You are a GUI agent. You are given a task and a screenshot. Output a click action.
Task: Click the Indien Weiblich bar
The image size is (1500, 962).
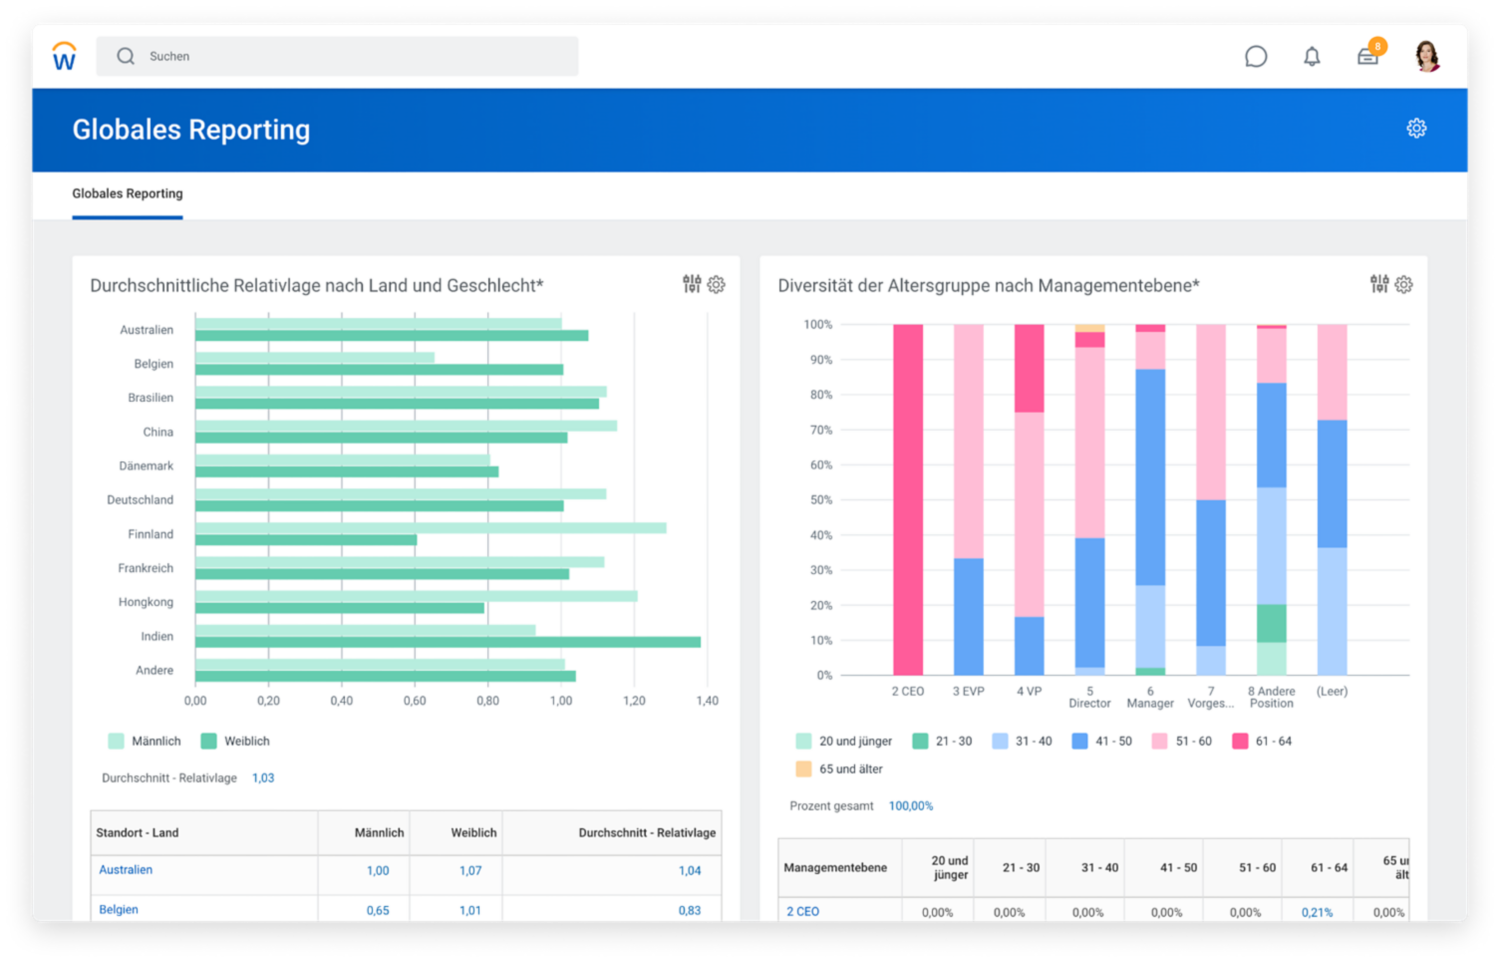click(x=448, y=642)
